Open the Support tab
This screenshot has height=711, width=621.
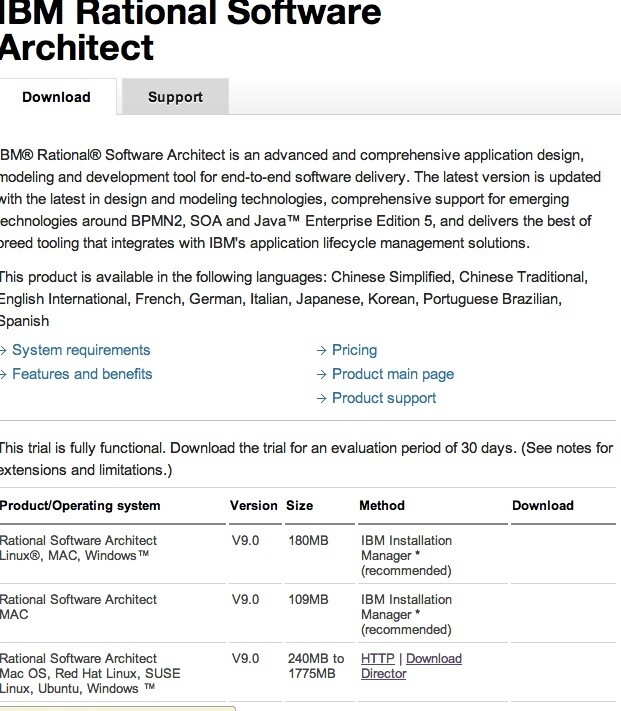coord(175,97)
